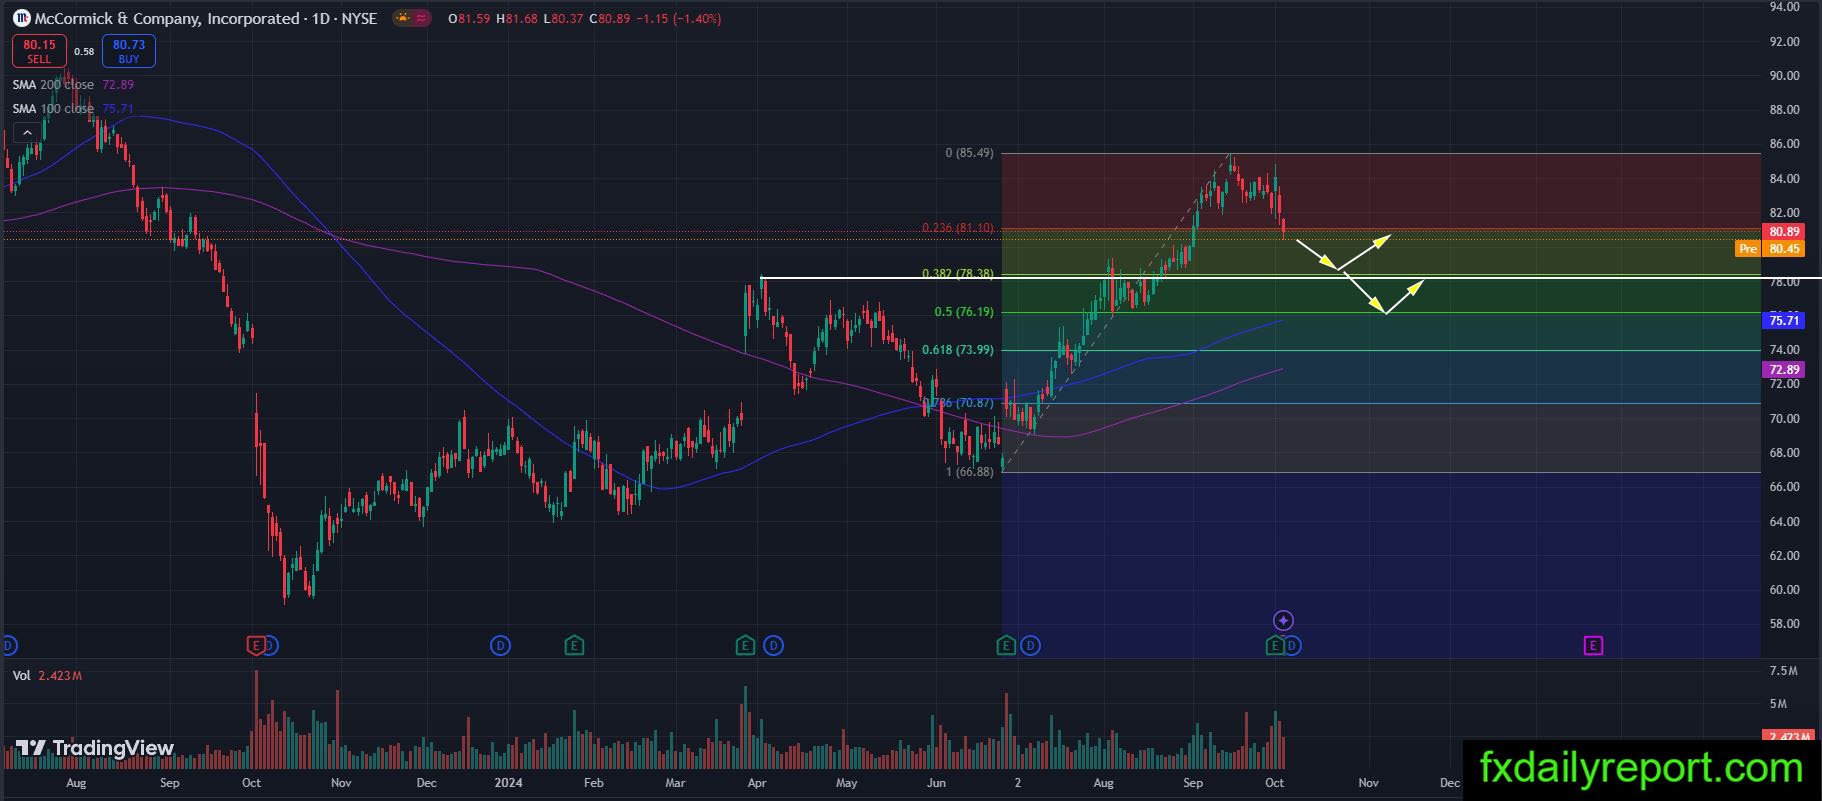Click the 0.5 (76.19) Fibonacci level label
The width and height of the screenshot is (1822, 801).
[964, 312]
